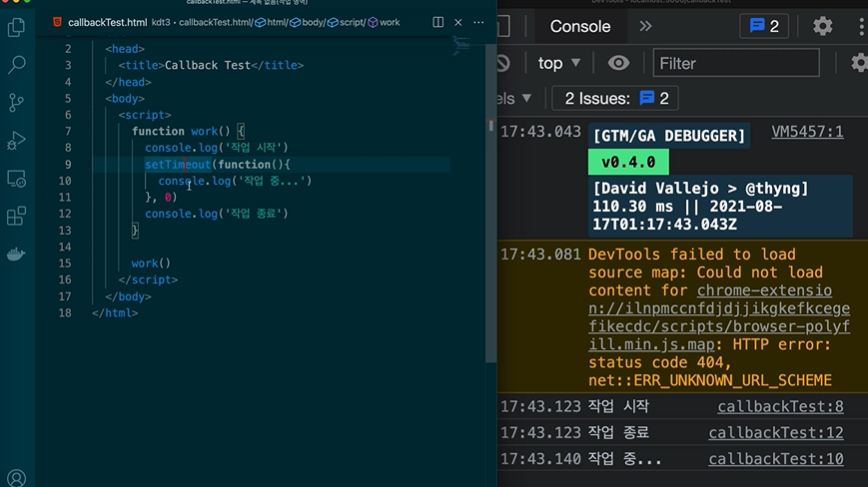This screenshot has width=868, height=487.
Task: Click the callbackTest.html breadcrumb segment
Action: coord(215,22)
